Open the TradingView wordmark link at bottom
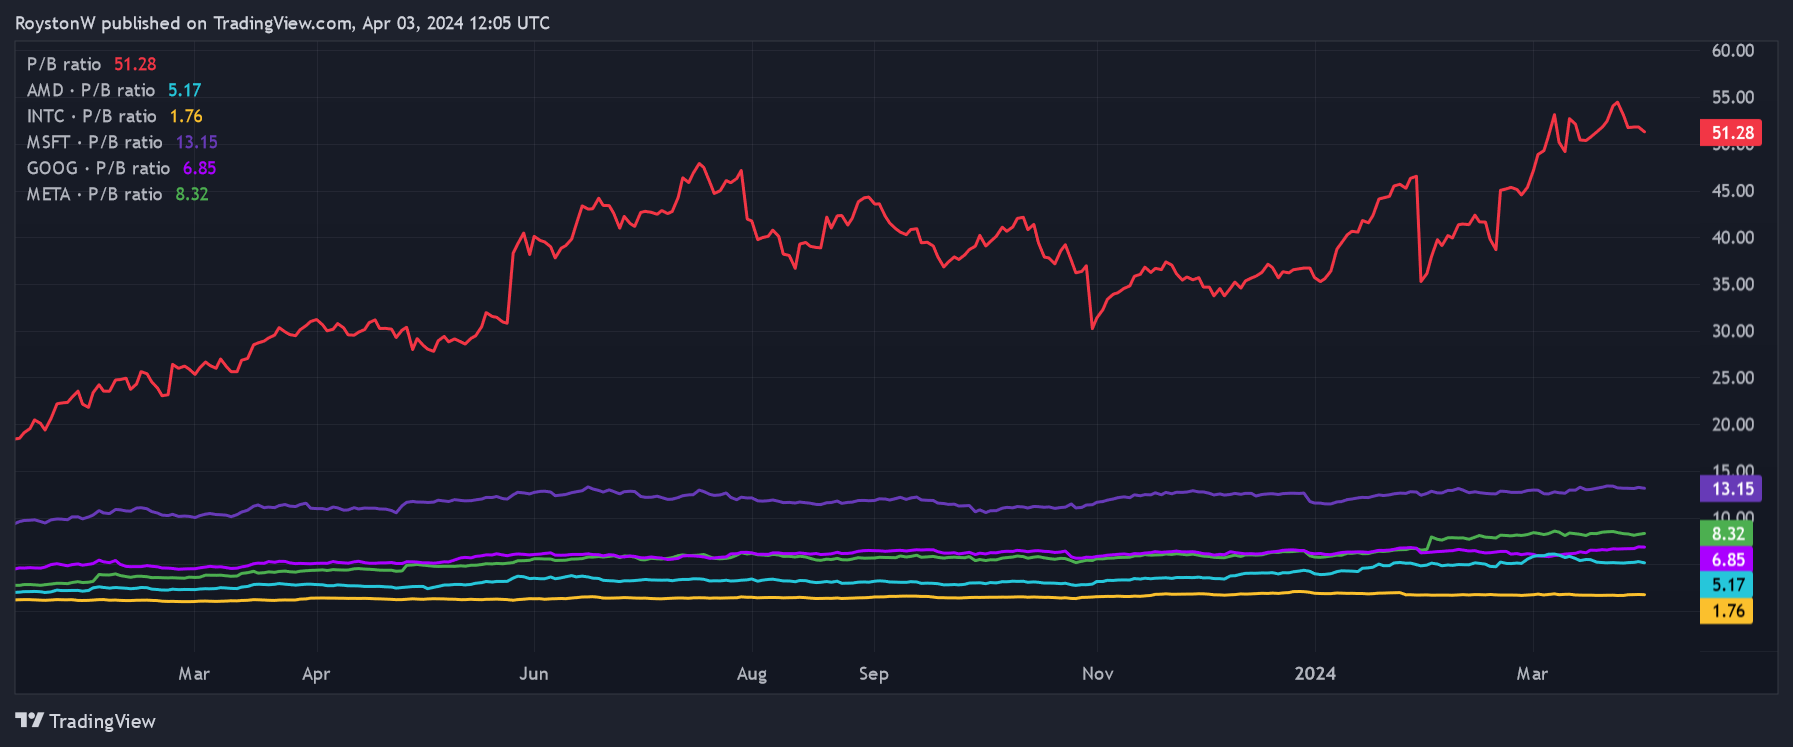This screenshot has height=747, width=1793. [x=102, y=721]
